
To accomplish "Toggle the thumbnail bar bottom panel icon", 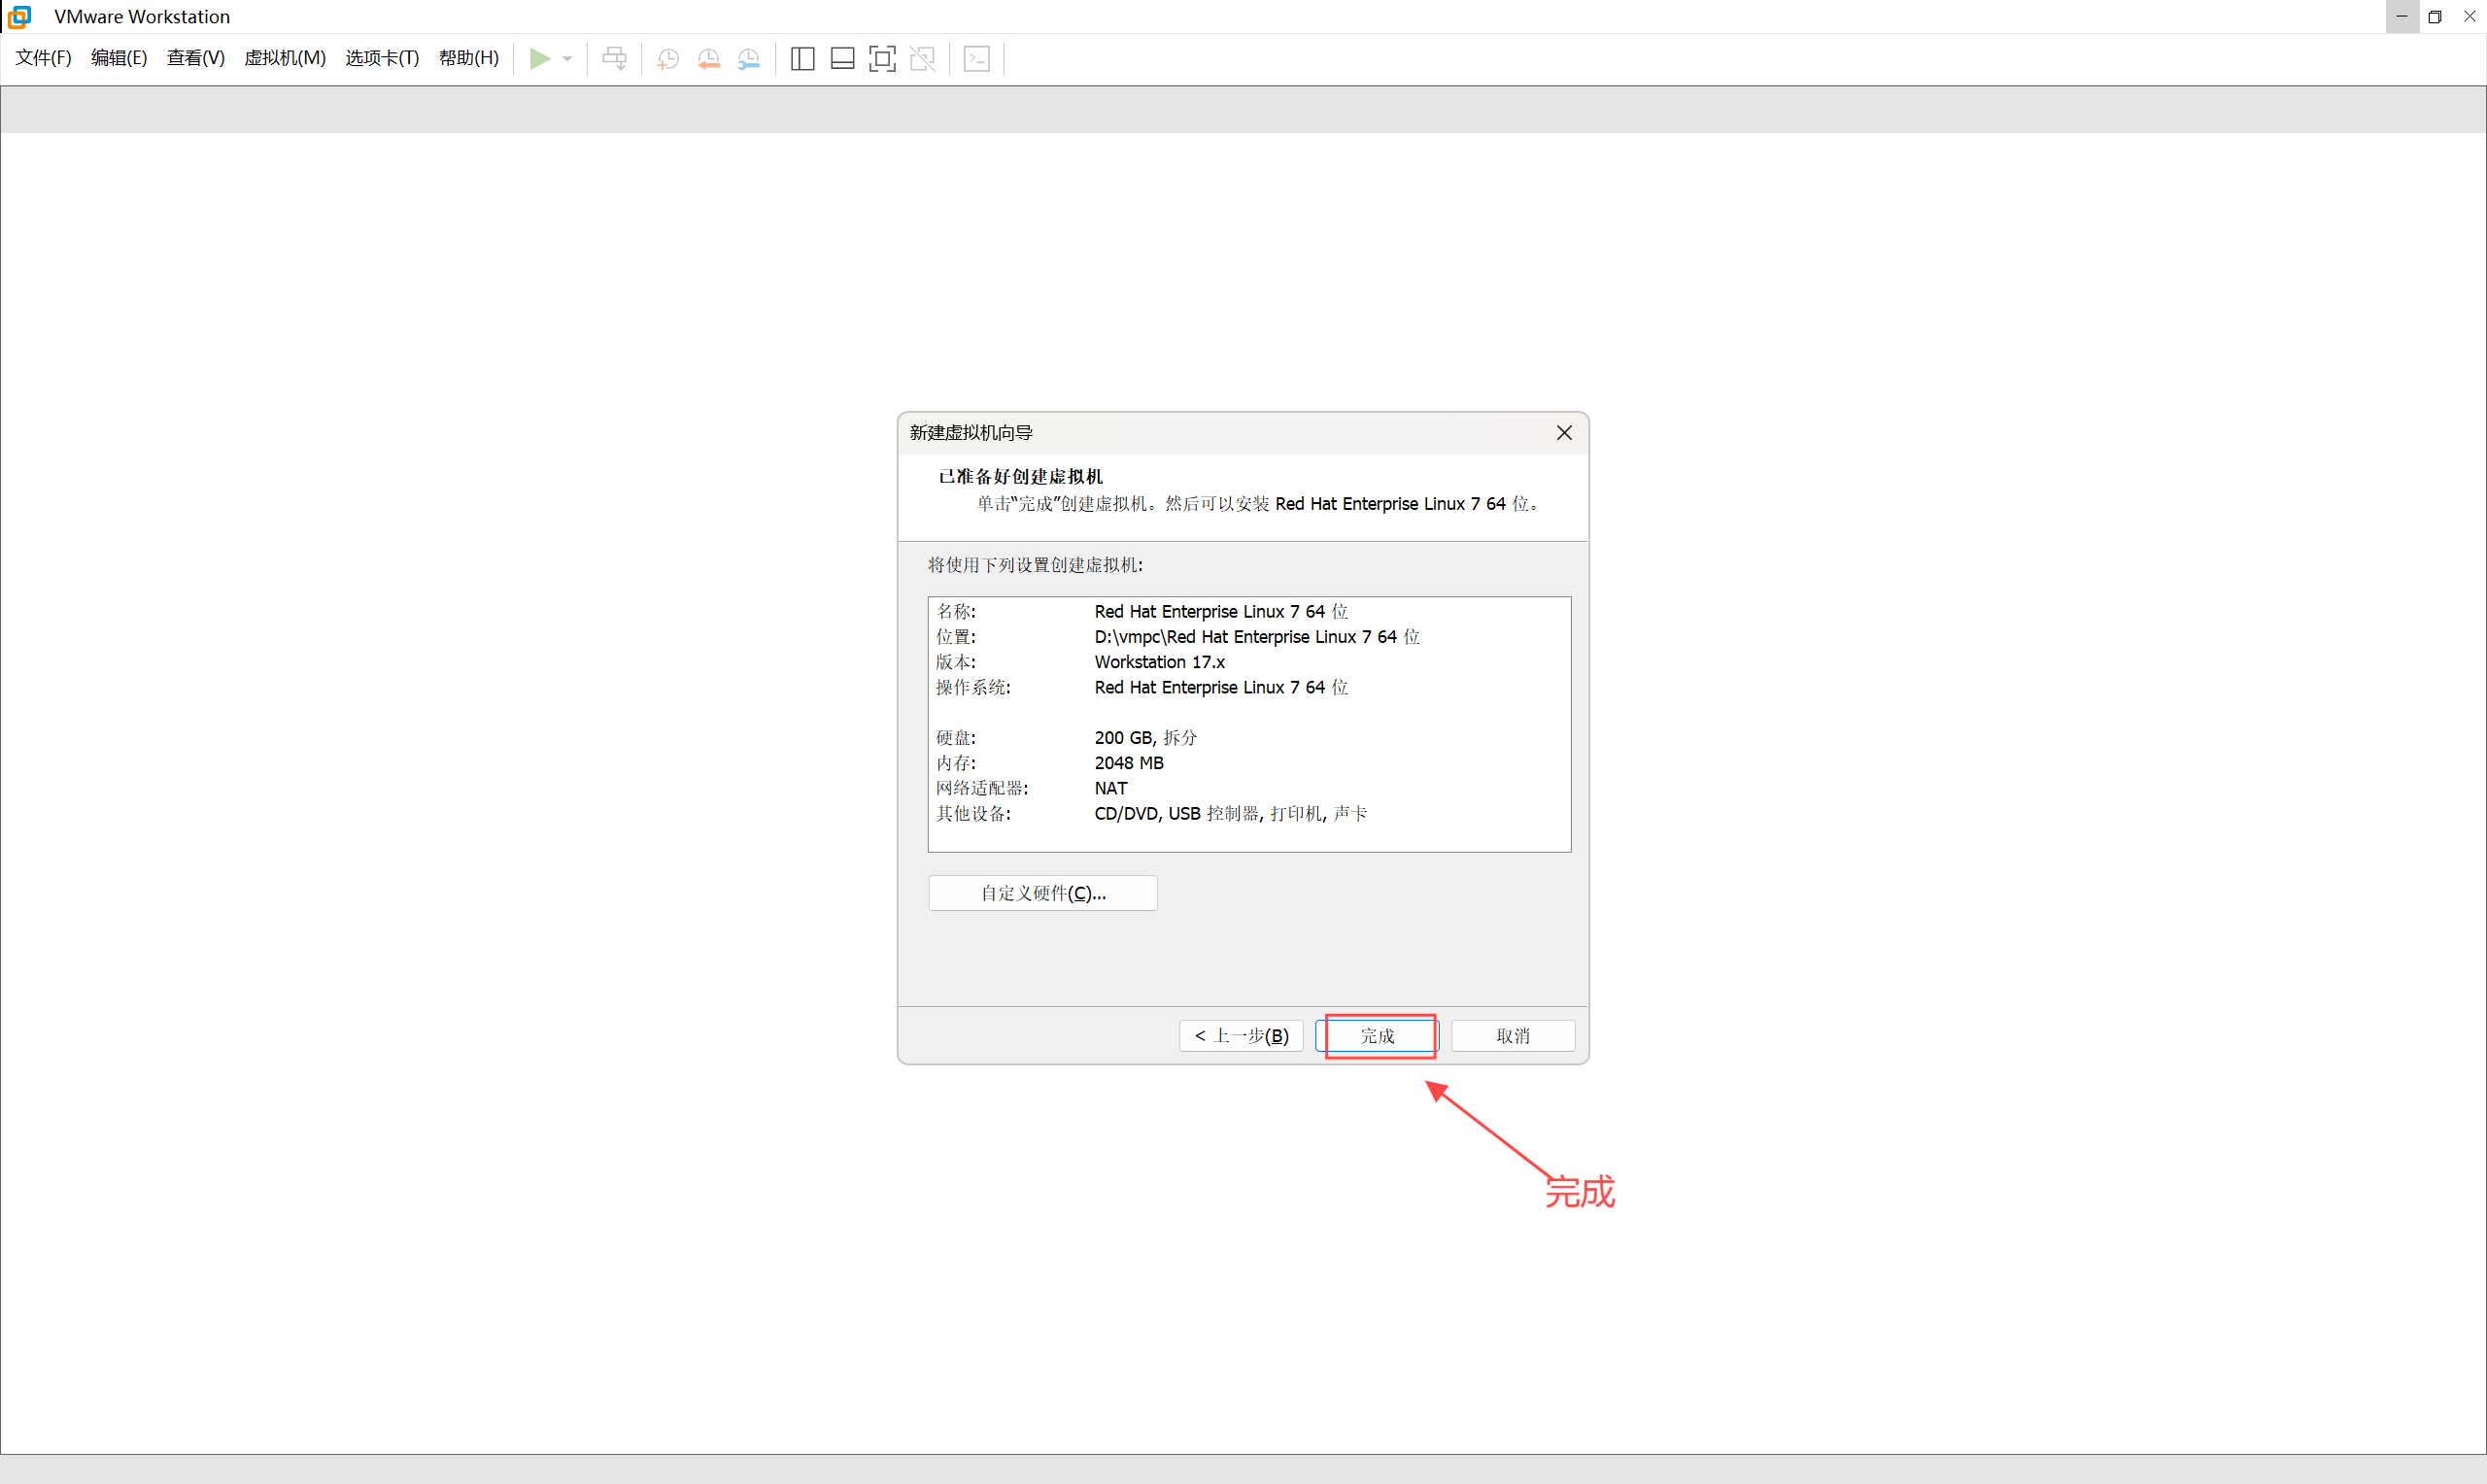I will [x=842, y=59].
